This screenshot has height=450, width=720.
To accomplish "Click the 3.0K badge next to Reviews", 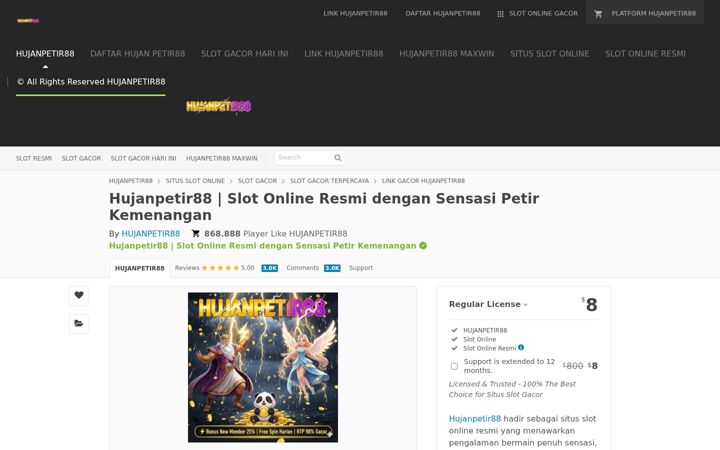I will coord(270,268).
